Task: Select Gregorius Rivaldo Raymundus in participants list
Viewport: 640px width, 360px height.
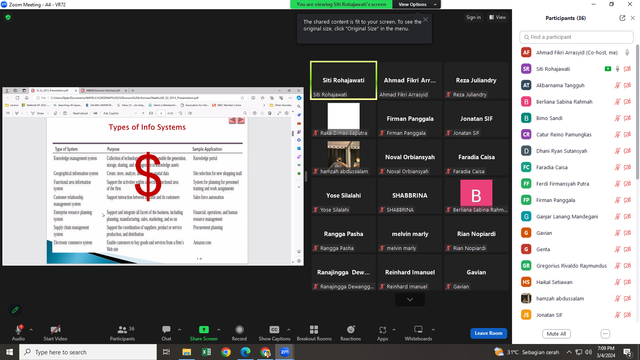Action: [x=576, y=266]
